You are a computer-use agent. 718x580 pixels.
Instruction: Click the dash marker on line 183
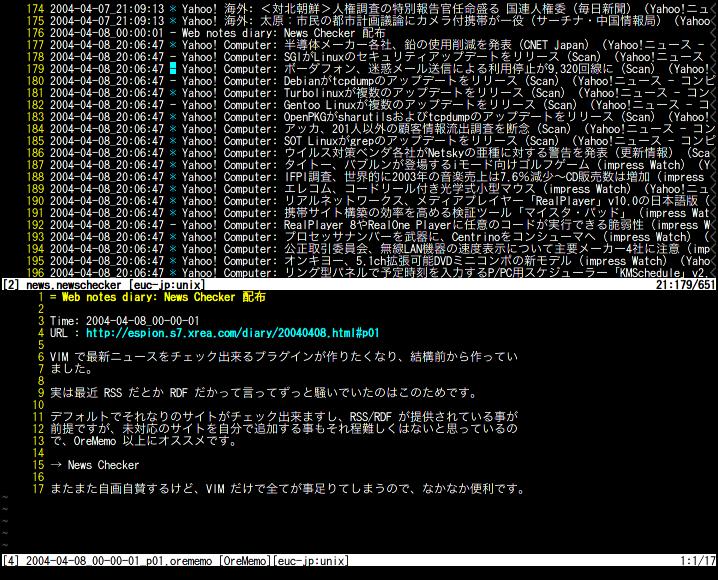tap(173, 118)
